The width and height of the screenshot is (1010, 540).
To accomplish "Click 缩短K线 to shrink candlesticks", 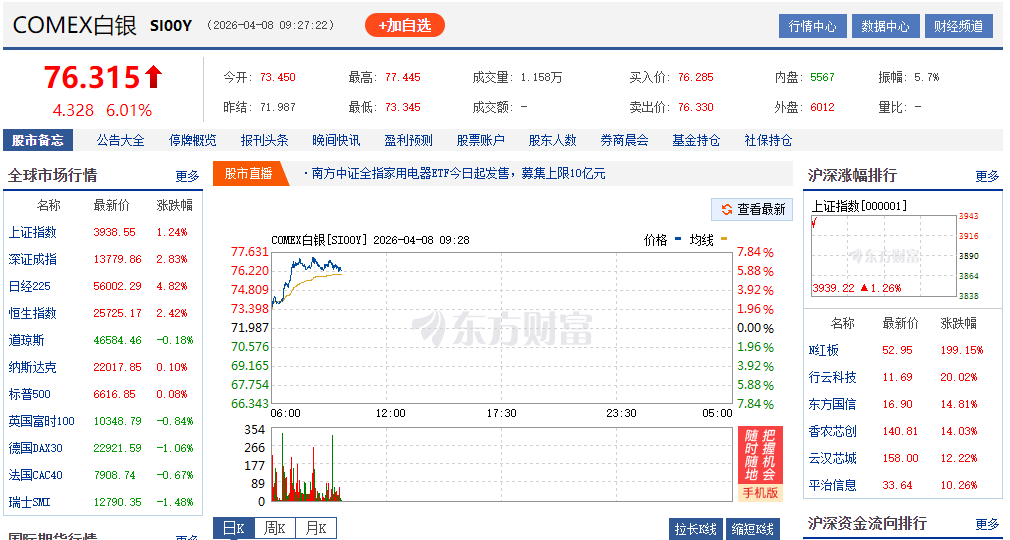I will [x=752, y=529].
